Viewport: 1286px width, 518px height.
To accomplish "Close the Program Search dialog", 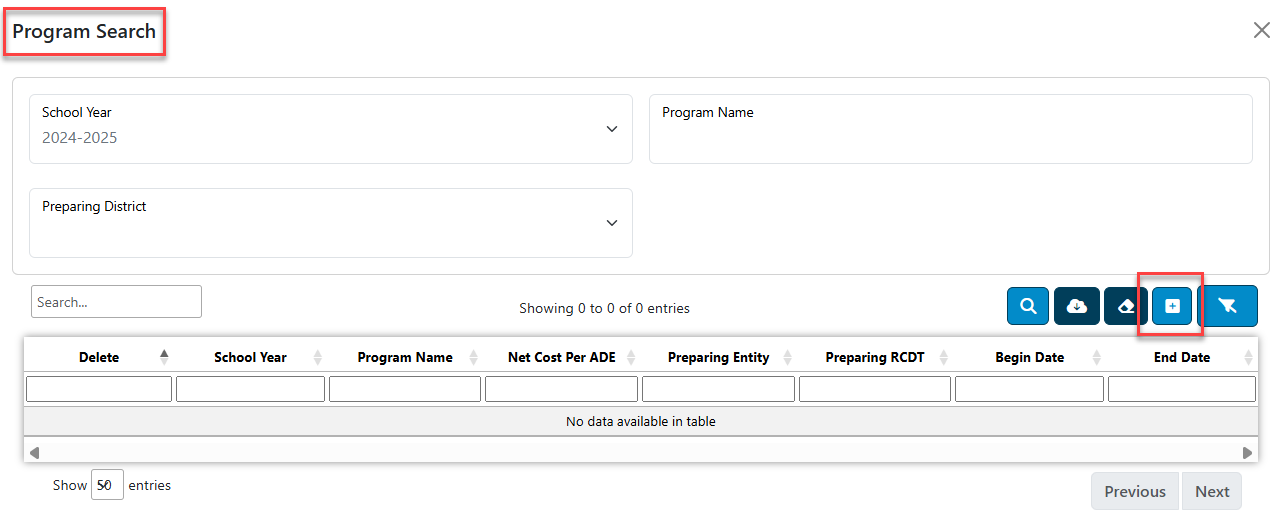I will (1262, 30).
